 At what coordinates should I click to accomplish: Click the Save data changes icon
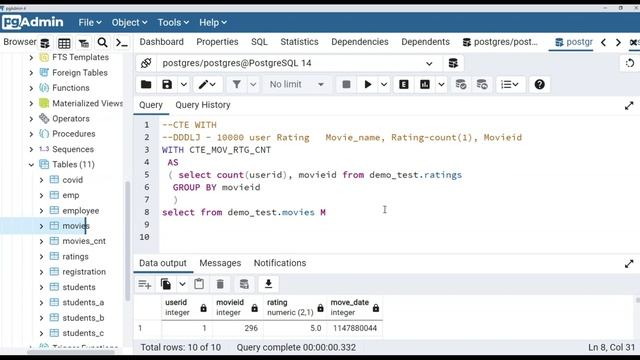(x=244, y=284)
